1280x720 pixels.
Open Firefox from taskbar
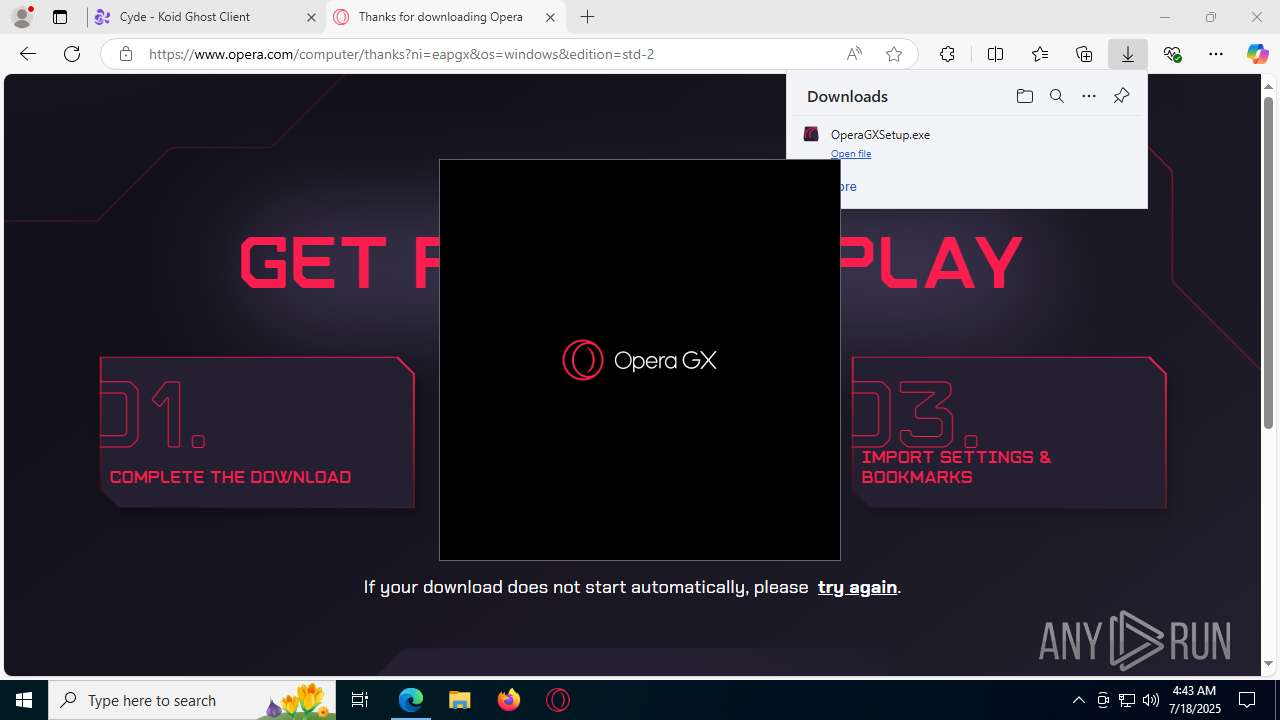pyautogui.click(x=509, y=700)
